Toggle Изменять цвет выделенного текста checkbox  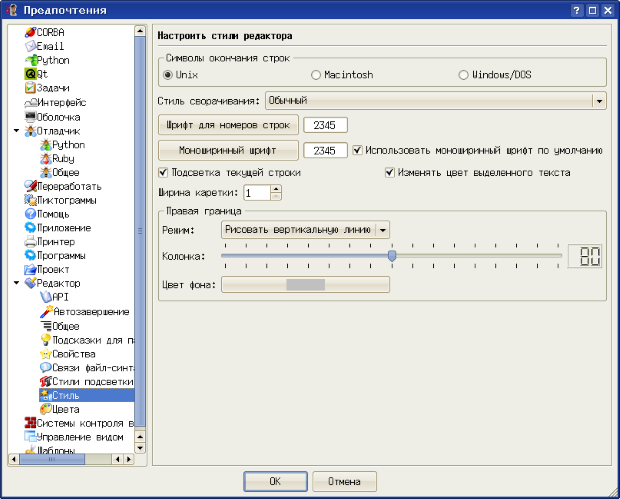[x=390, y=173]
